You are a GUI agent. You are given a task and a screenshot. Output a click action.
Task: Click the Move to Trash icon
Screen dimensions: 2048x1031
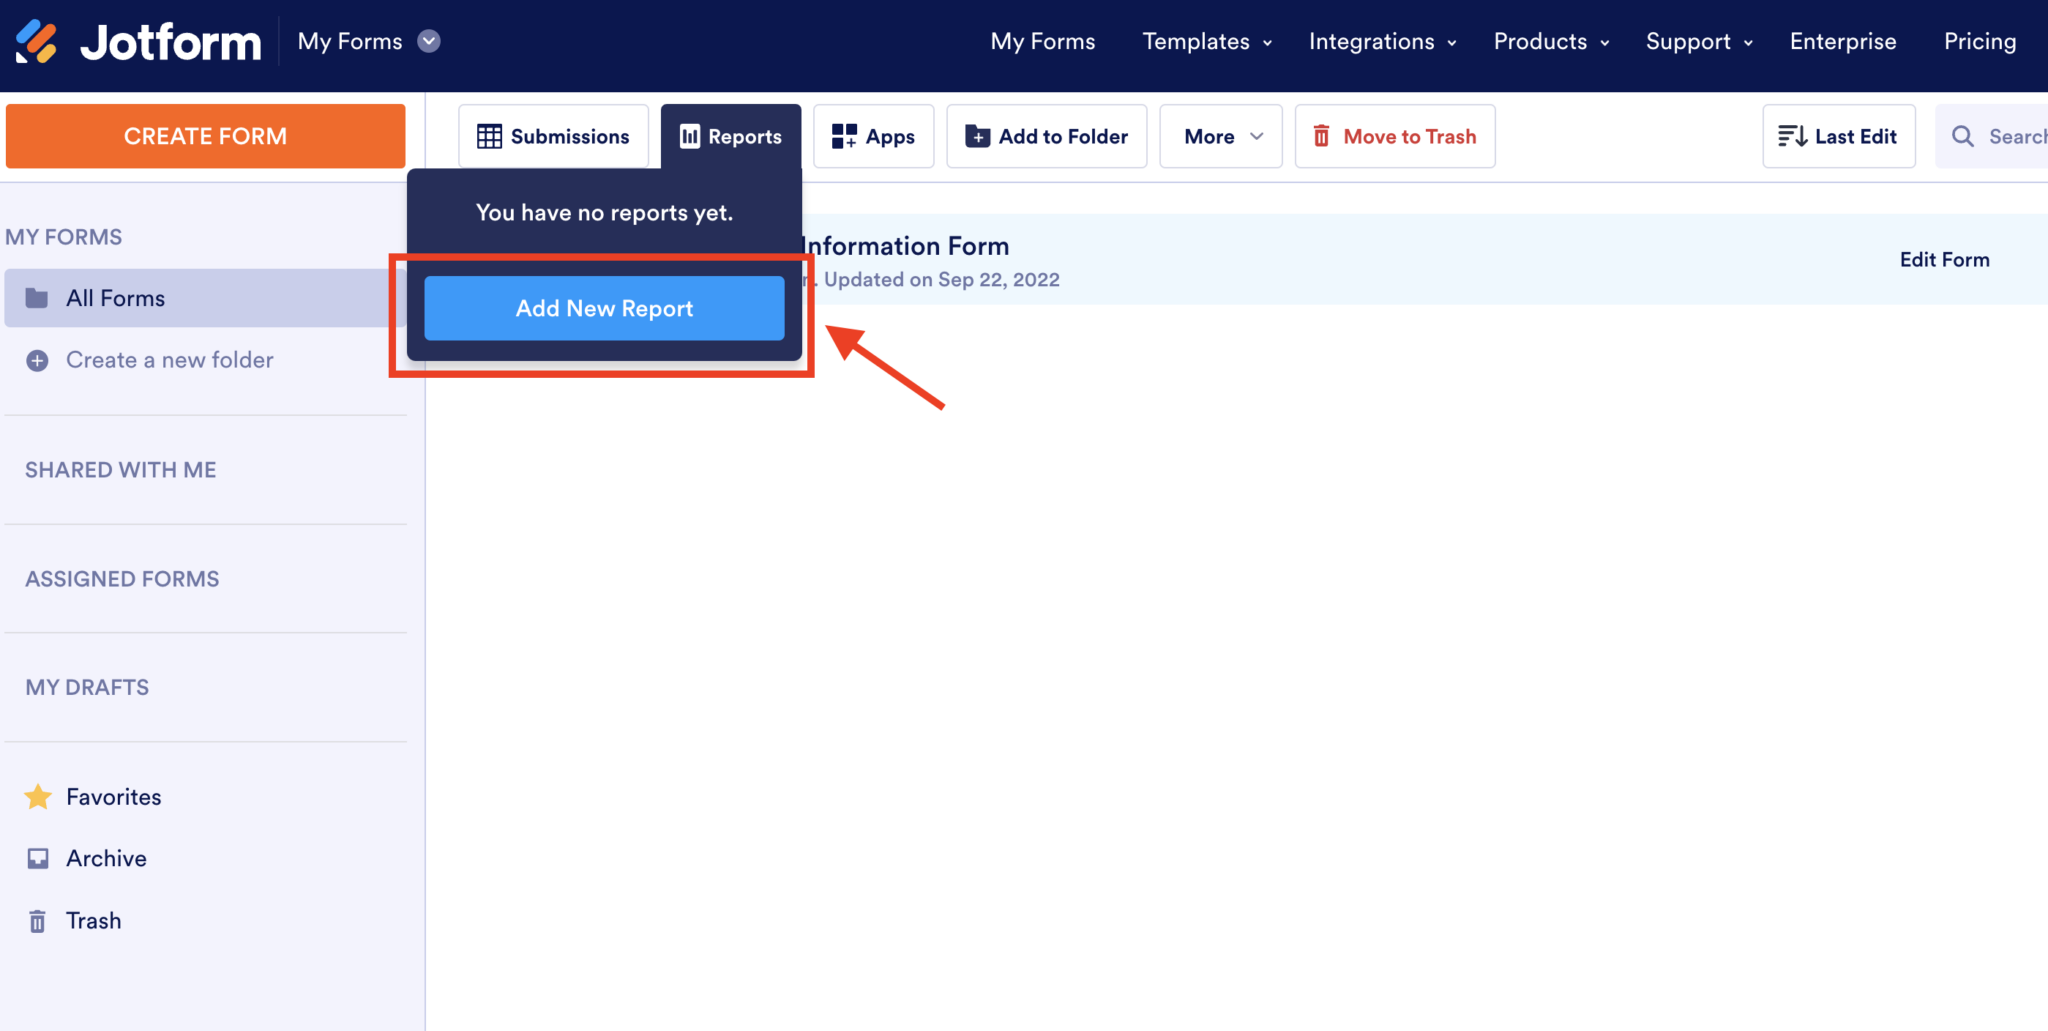click(1322, 136)
